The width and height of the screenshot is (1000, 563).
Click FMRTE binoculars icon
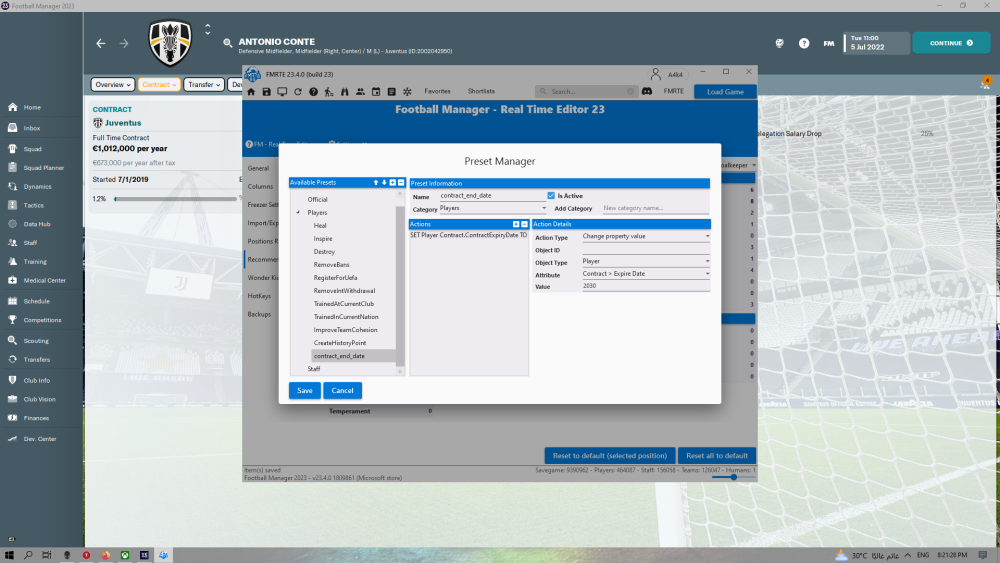[344, 92]
